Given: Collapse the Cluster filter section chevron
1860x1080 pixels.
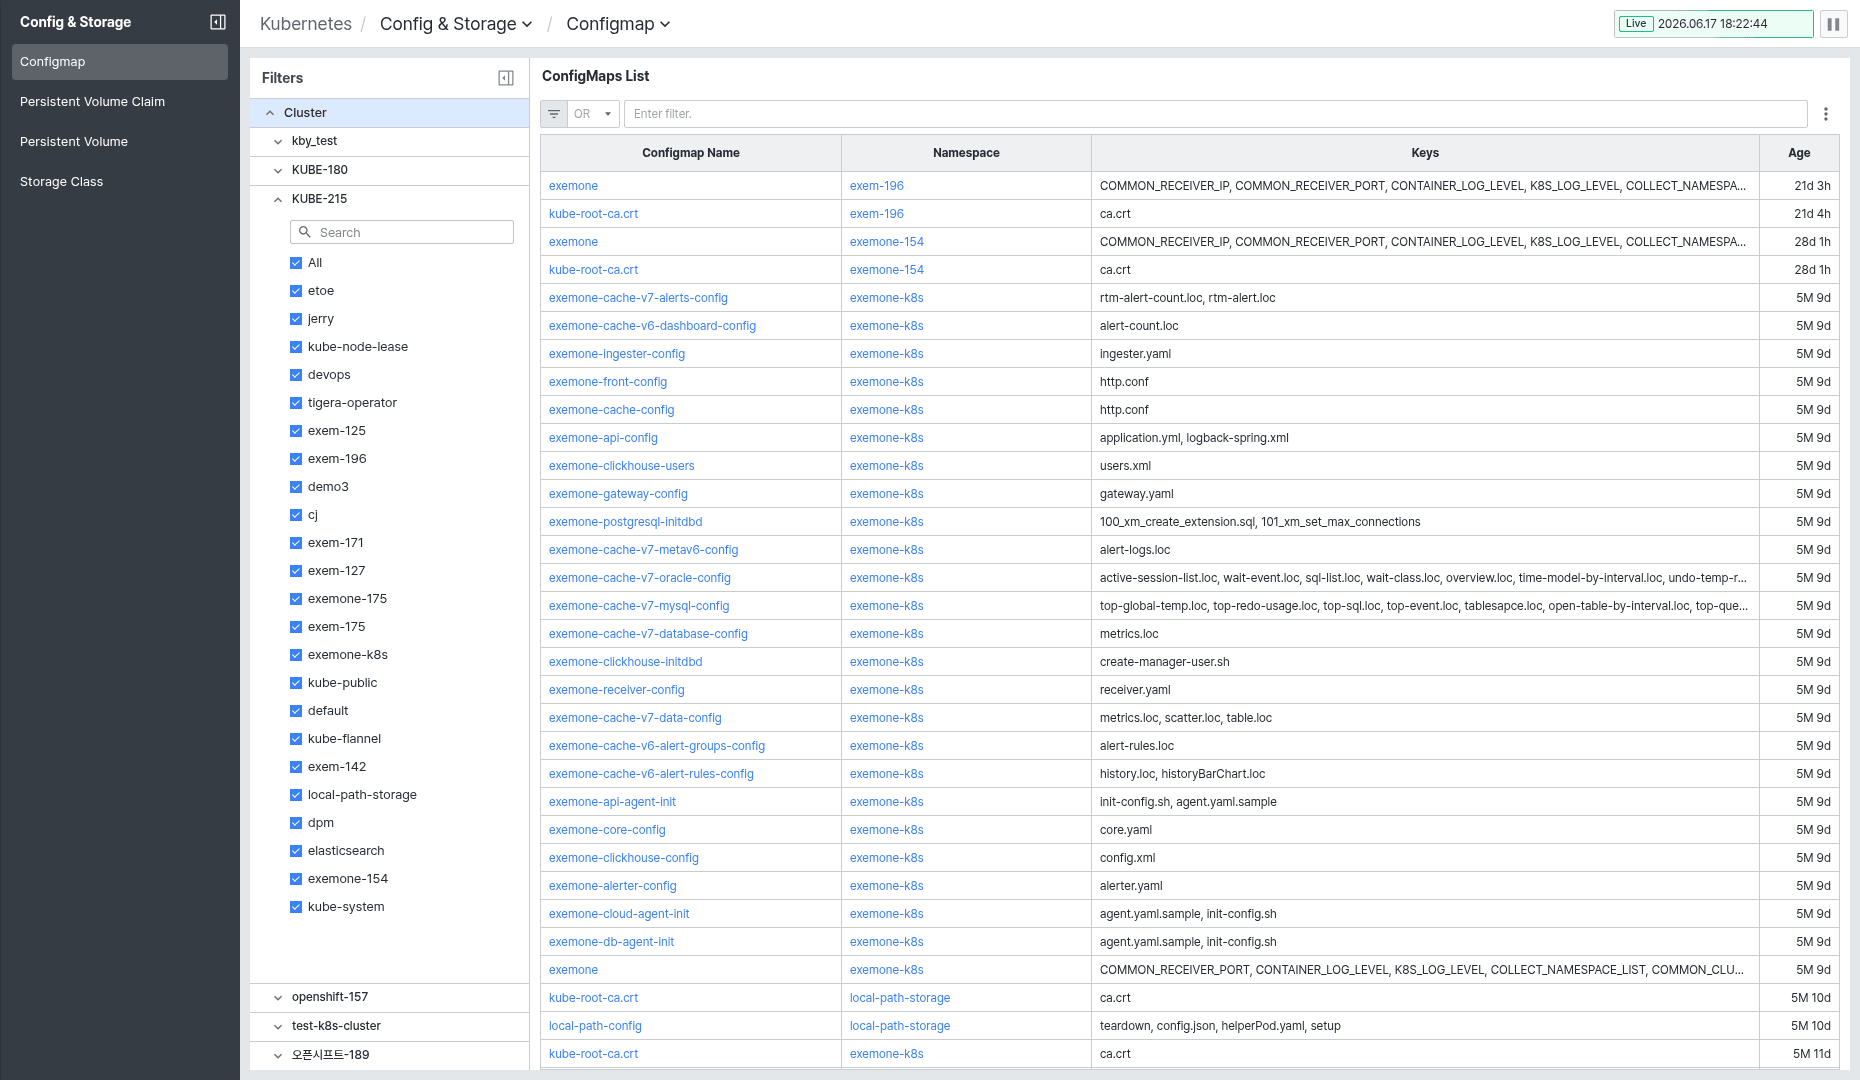Looking at the screenshot, I should coord(270,113).
